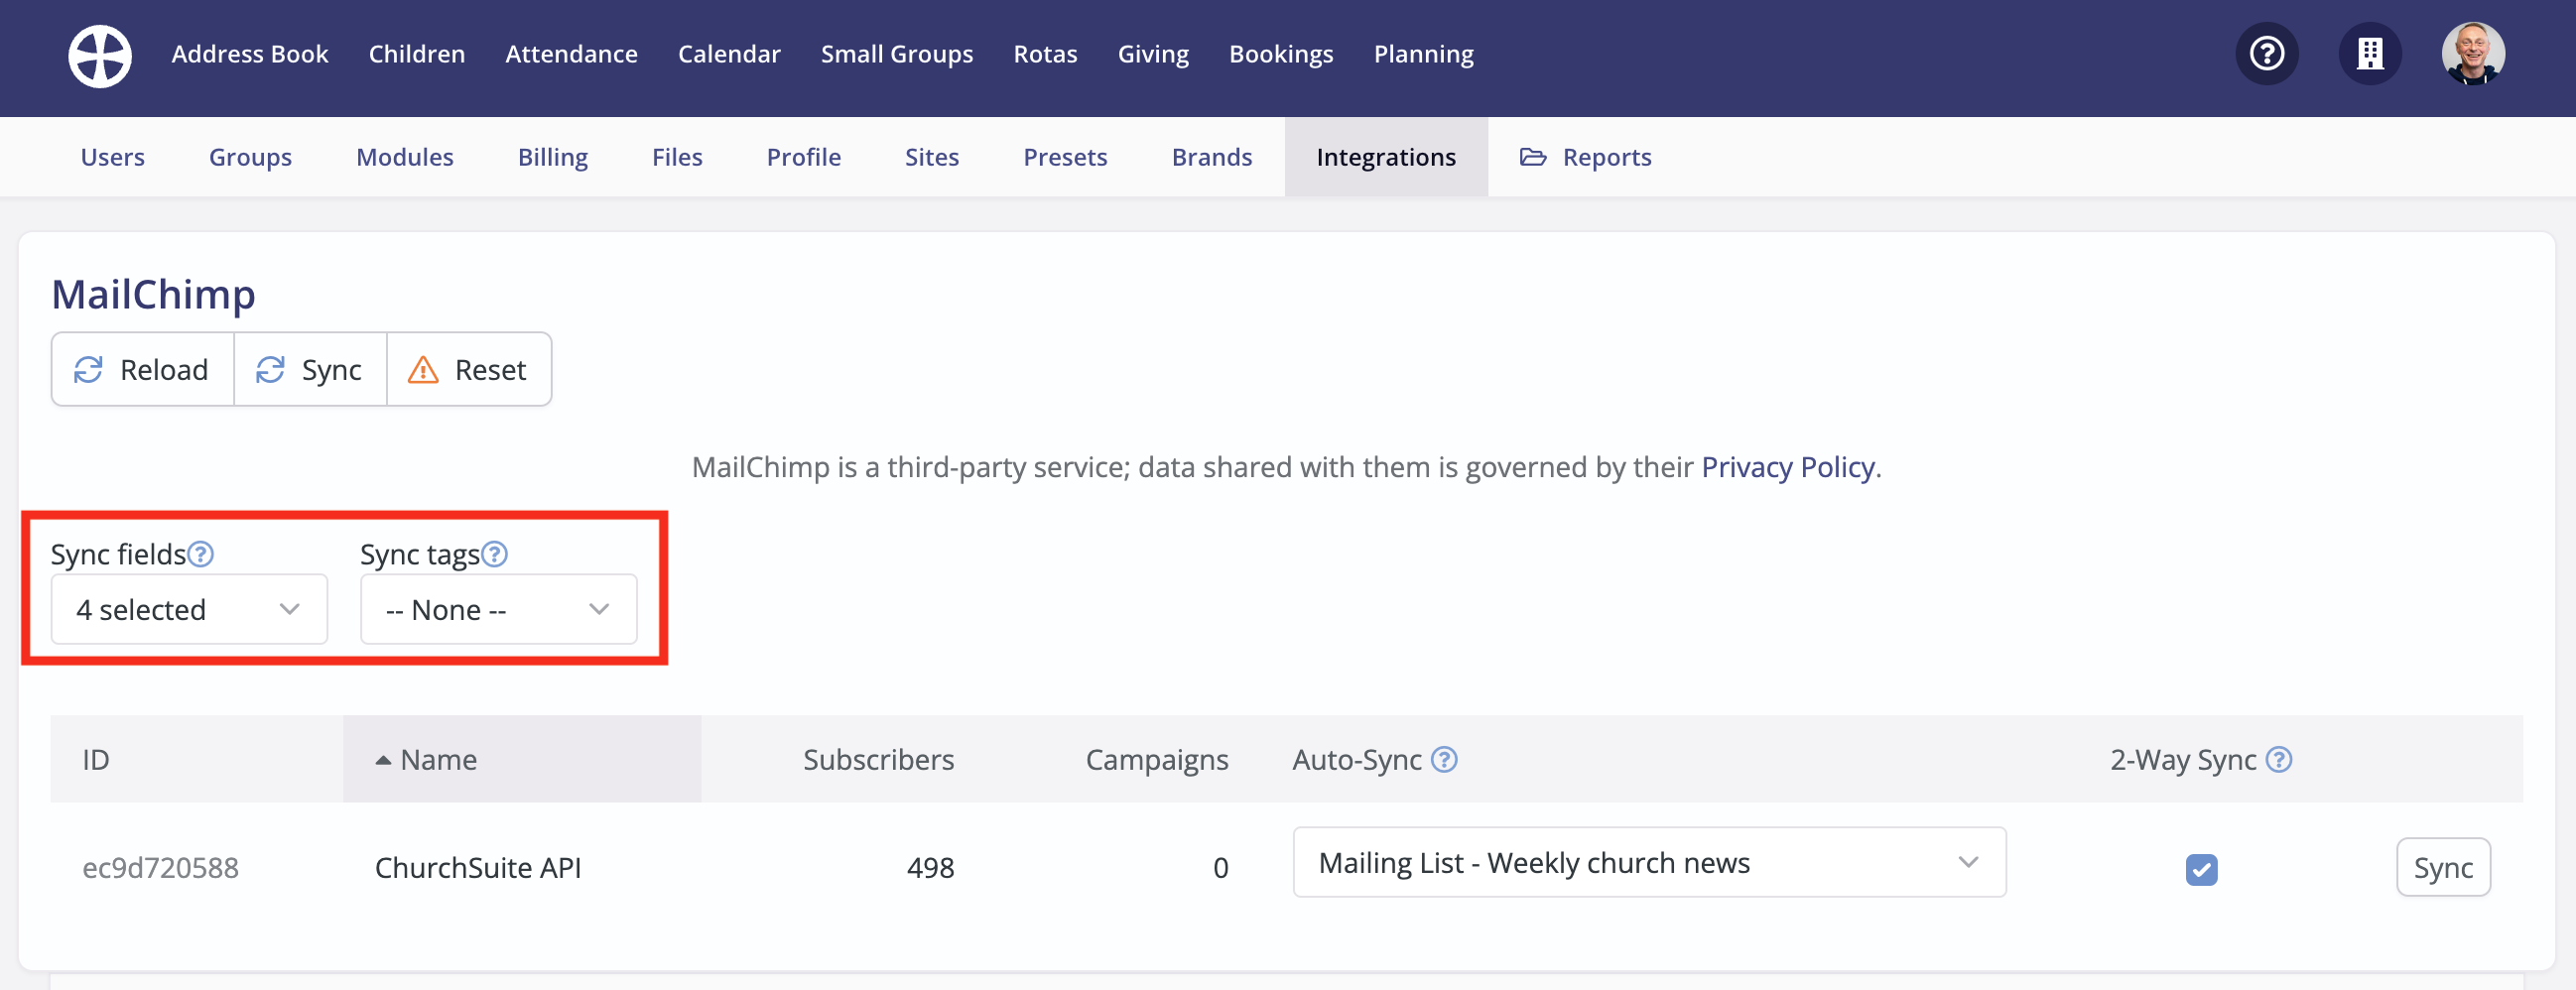The height and width of the screenshot is (990, 2576).
Task: Click the 2-Way Sync help icon
Action: click(2279, 760)
